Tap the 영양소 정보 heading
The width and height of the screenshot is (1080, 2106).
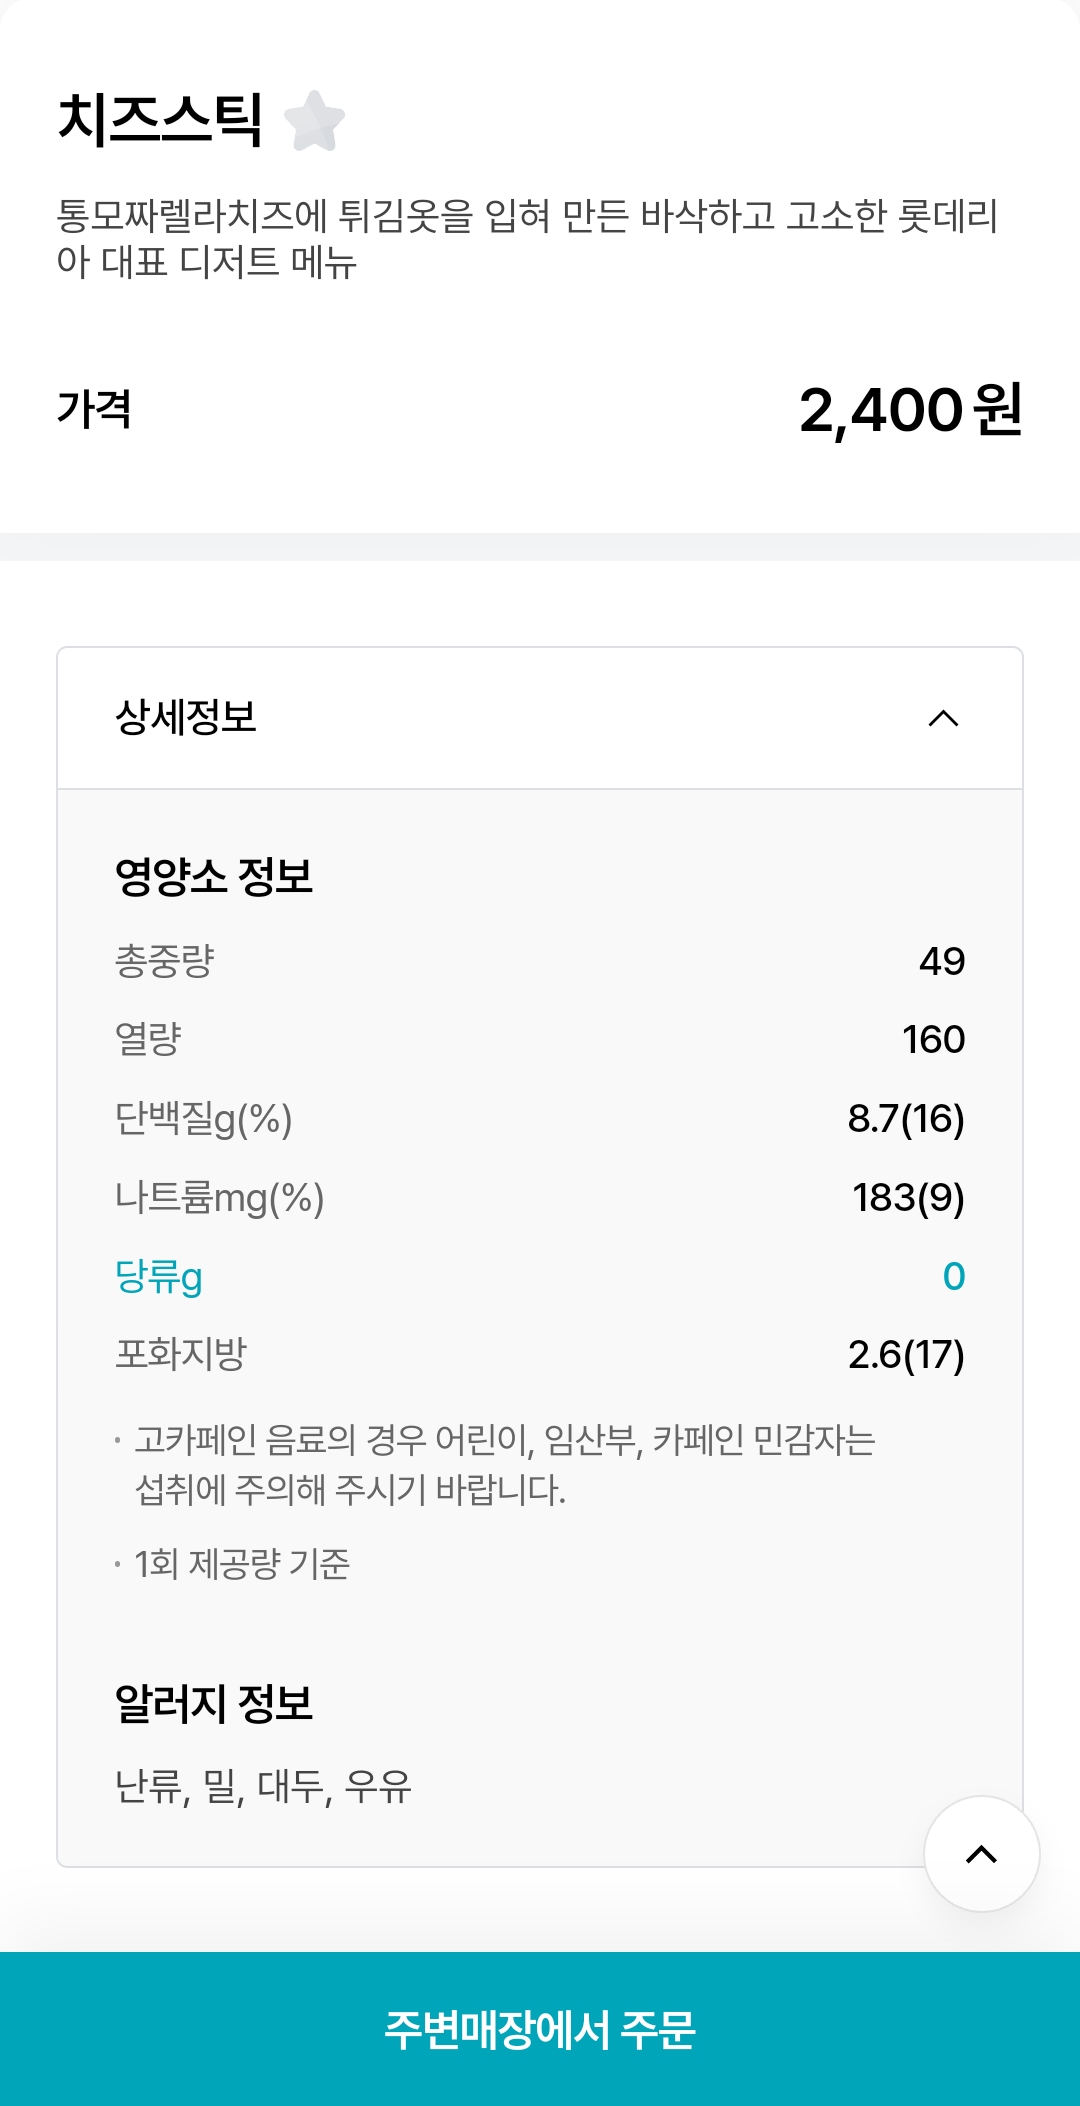(214, 876)
